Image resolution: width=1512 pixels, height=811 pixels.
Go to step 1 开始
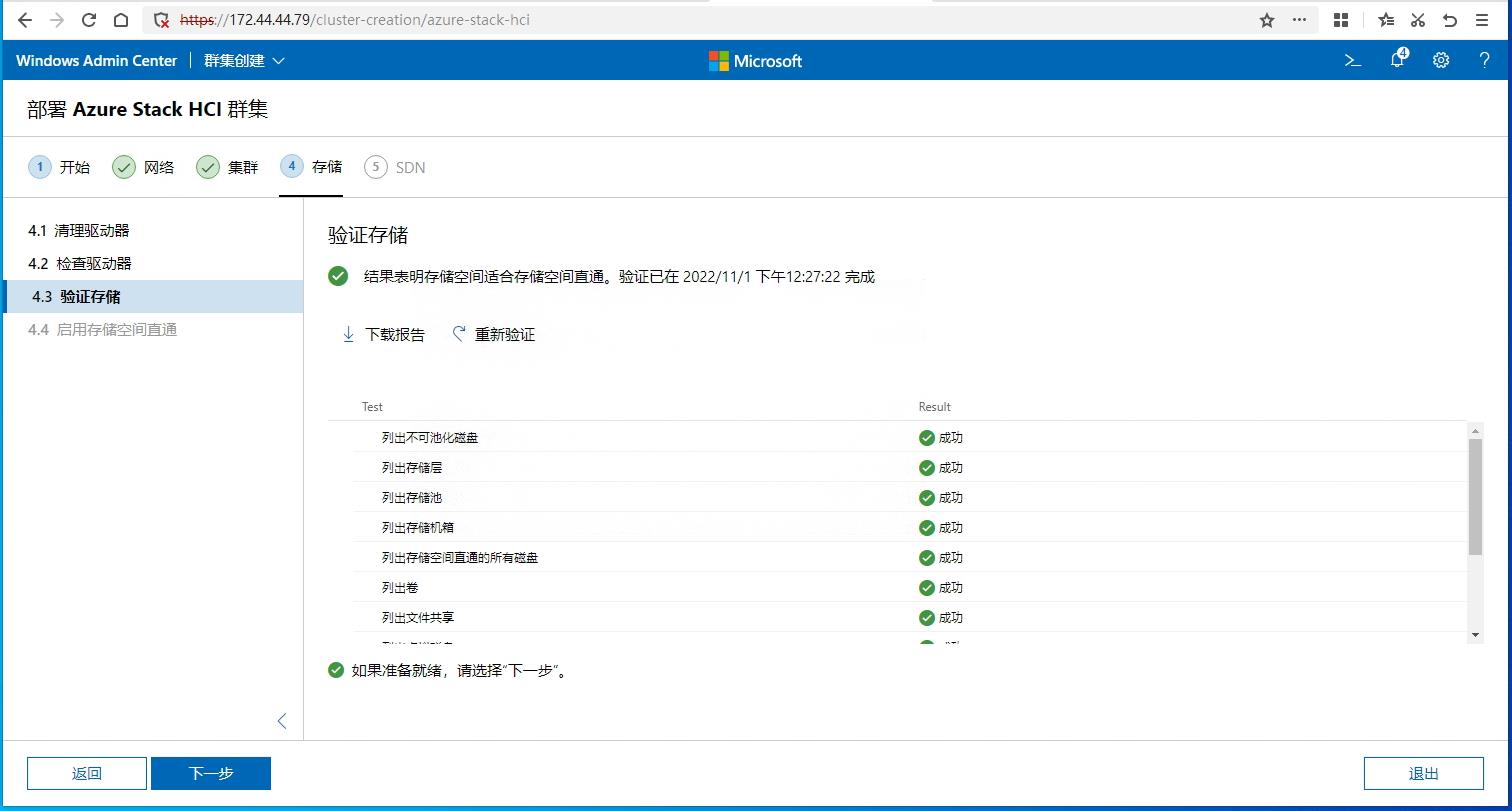click(59, 167)
